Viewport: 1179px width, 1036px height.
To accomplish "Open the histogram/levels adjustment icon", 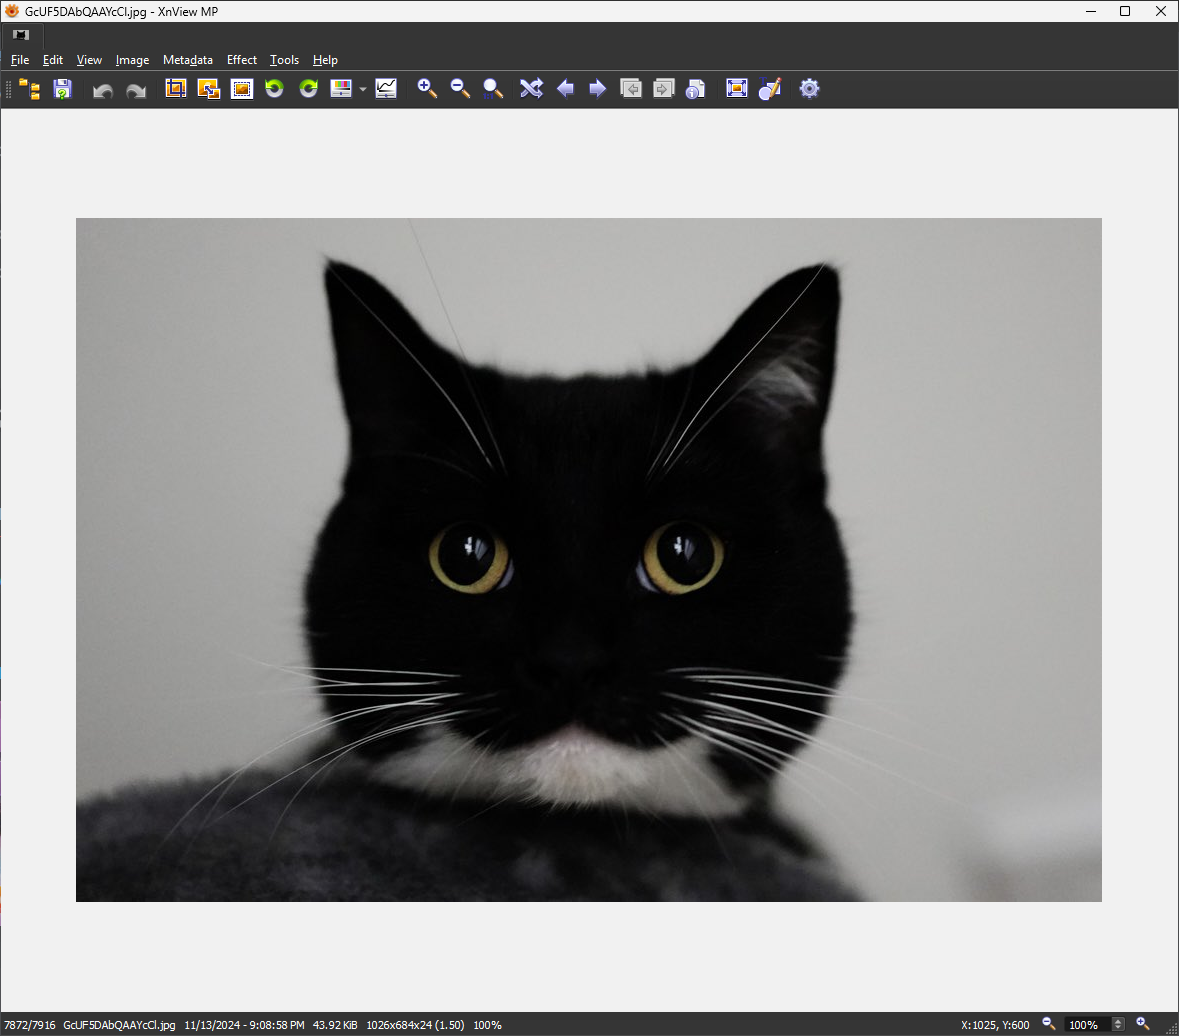I will pos(386,89).
